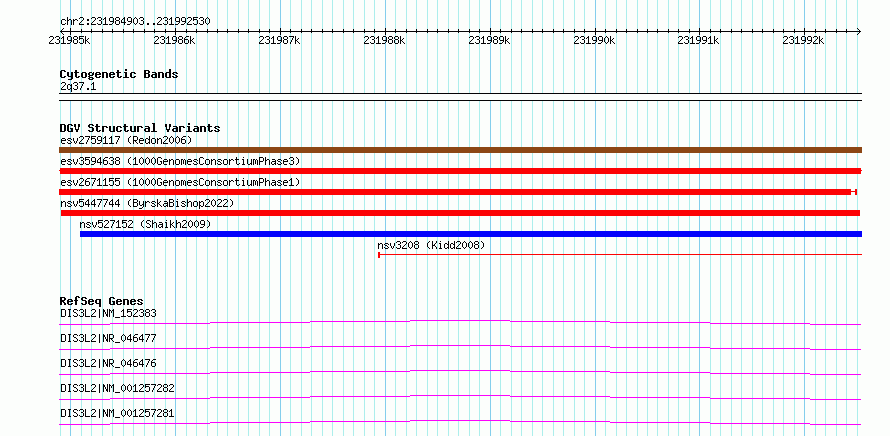The width and height of the screenshot is (890, 436).
Task: Select the 2q37.1 band label
Action: coord(79,87)
